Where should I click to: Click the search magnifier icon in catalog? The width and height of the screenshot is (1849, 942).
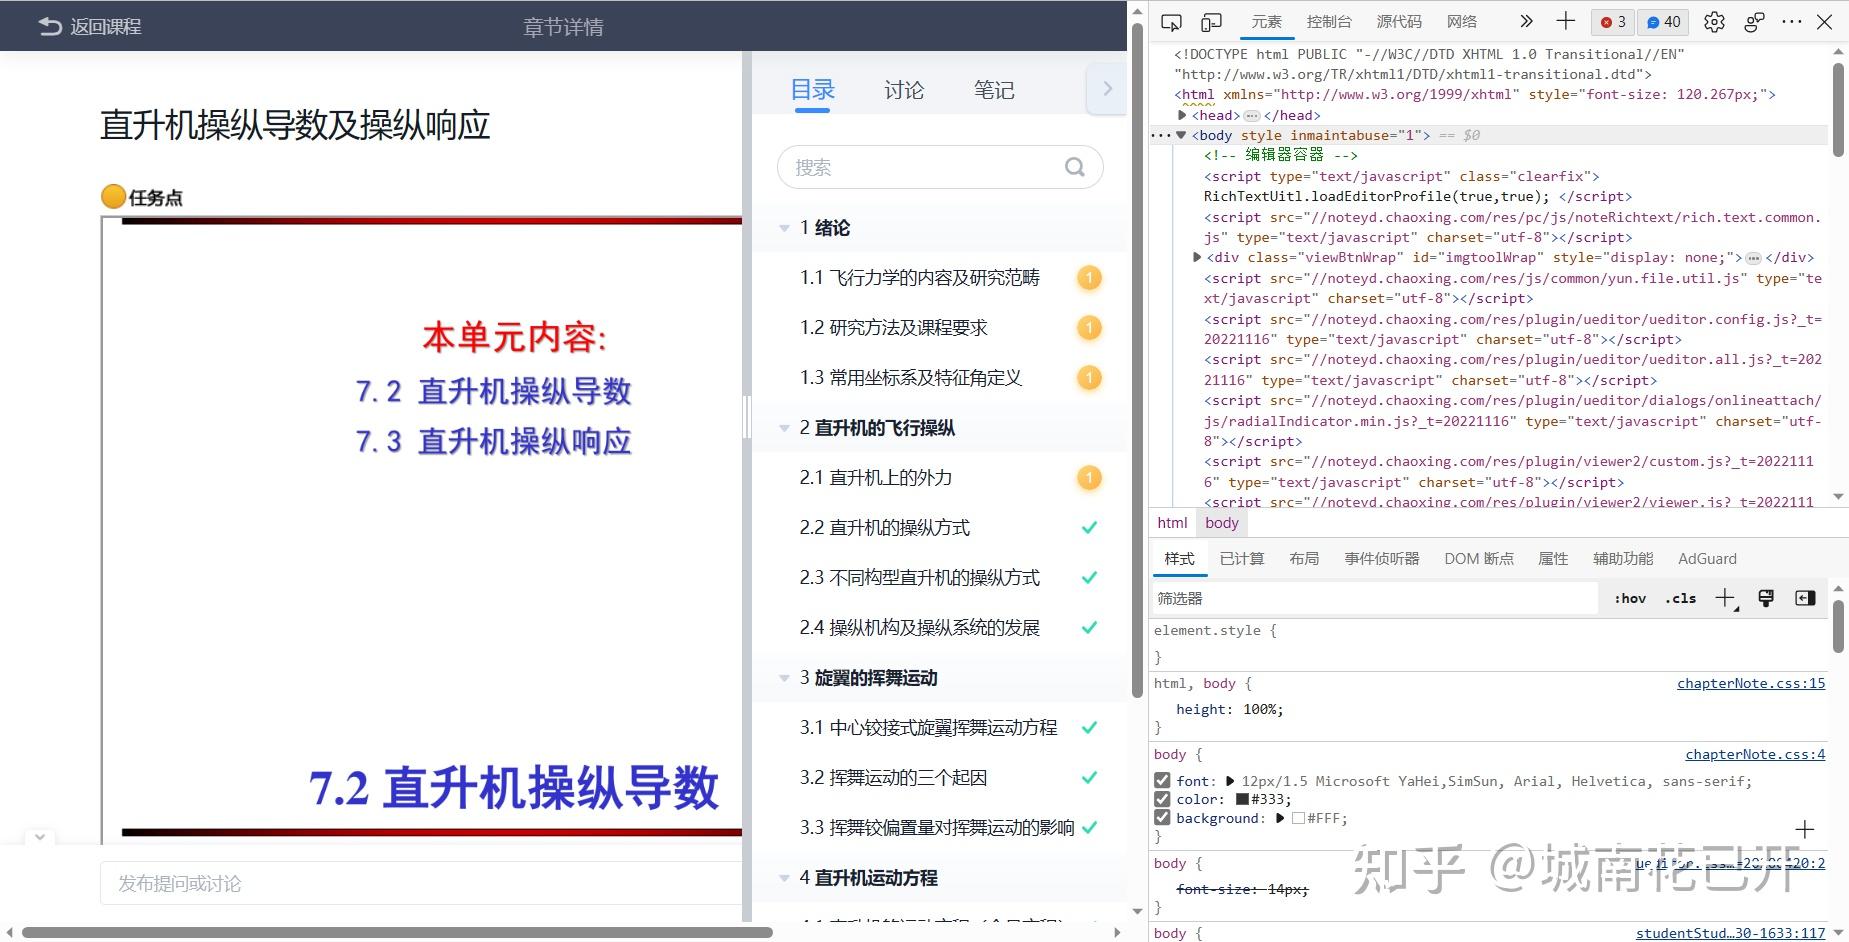[x=1075, y=167]
